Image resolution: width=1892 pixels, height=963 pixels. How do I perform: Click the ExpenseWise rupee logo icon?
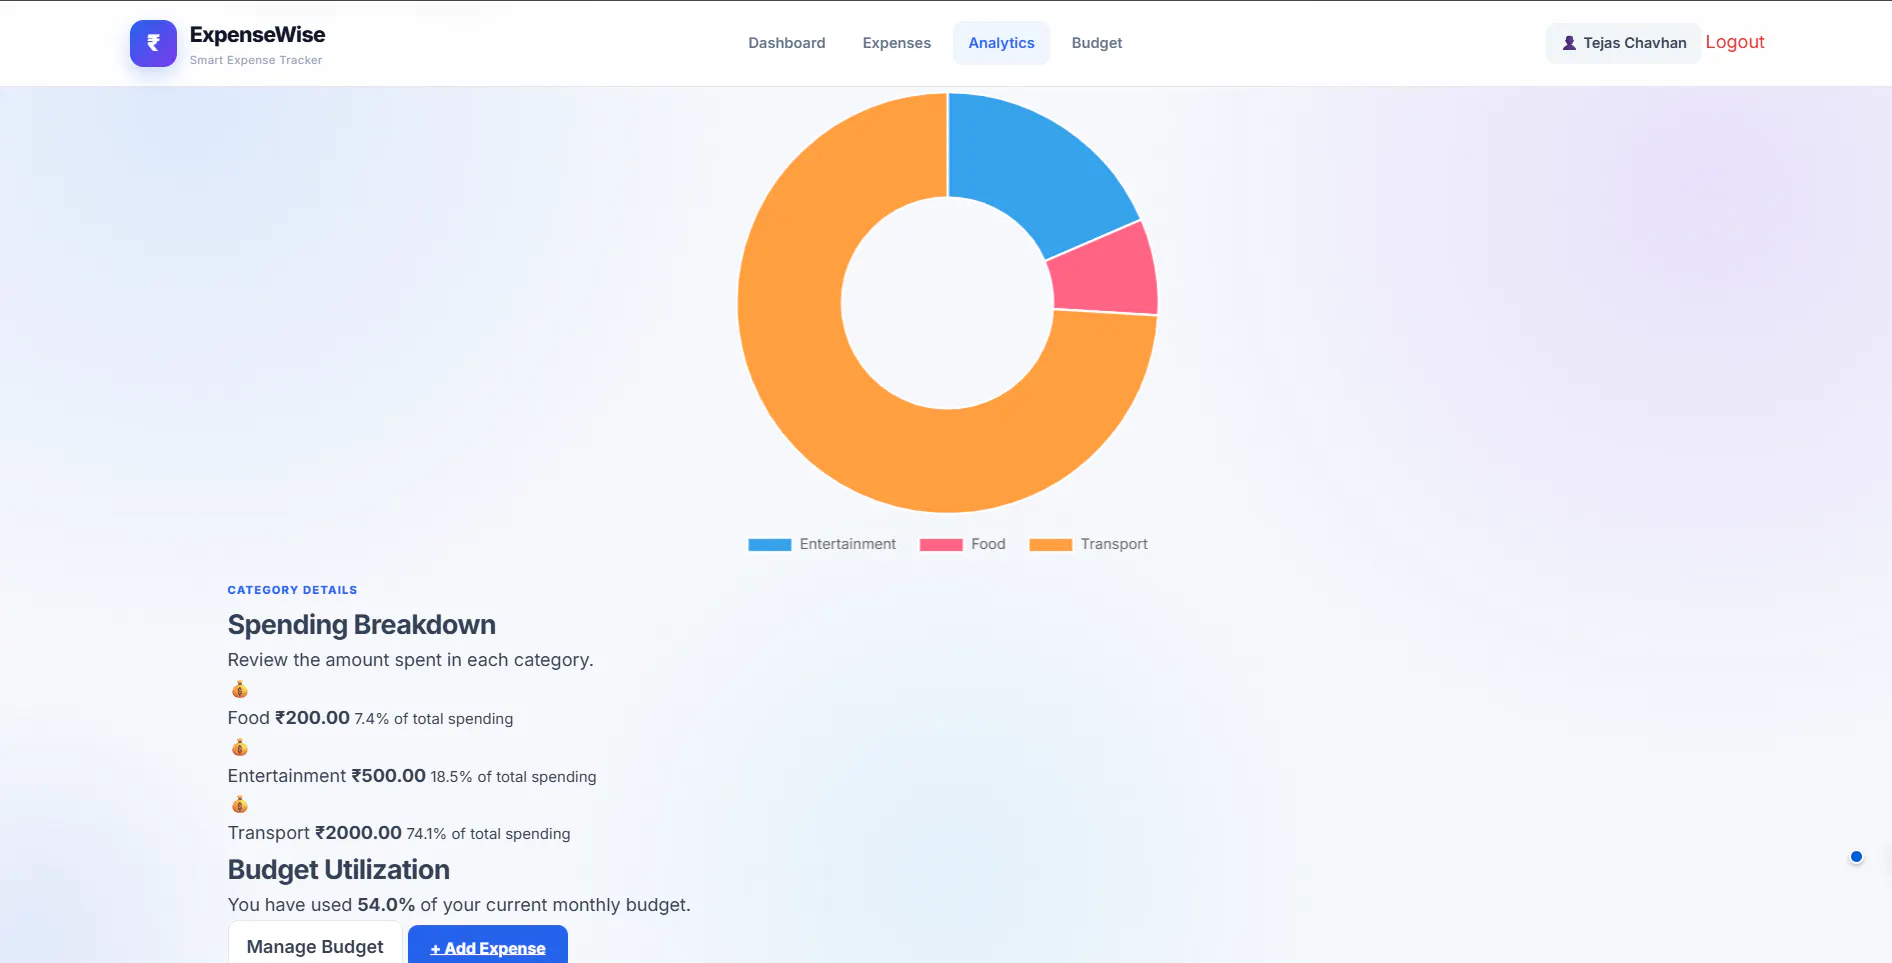153,43
